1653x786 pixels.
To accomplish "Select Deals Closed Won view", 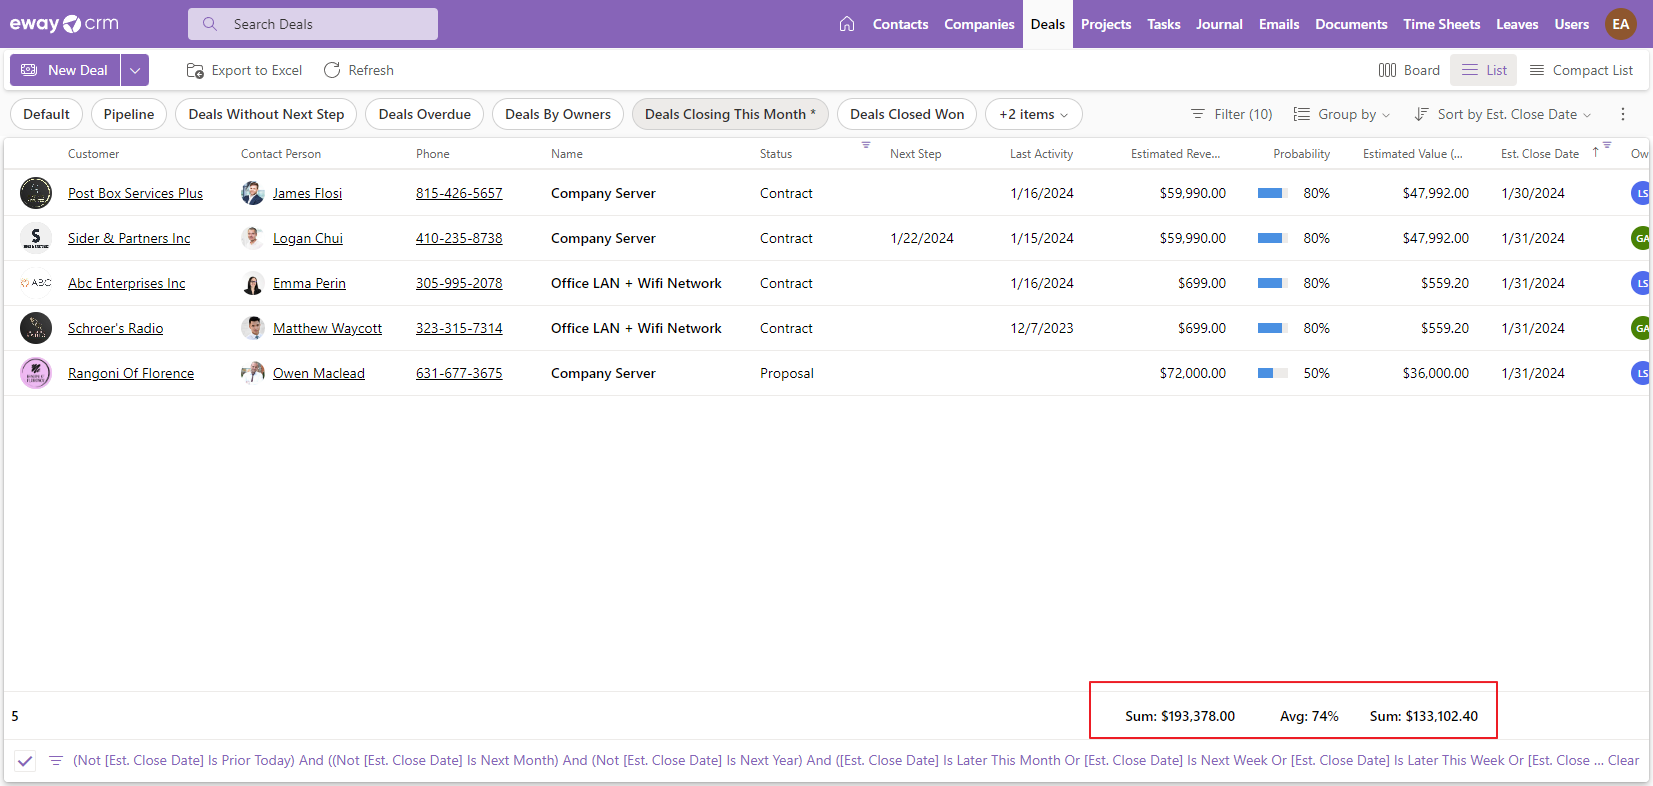I will (907, 114).
